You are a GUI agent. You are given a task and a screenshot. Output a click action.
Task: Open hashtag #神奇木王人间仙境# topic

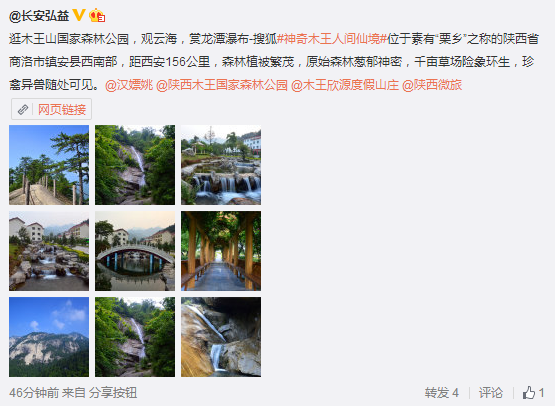(332, 39)
